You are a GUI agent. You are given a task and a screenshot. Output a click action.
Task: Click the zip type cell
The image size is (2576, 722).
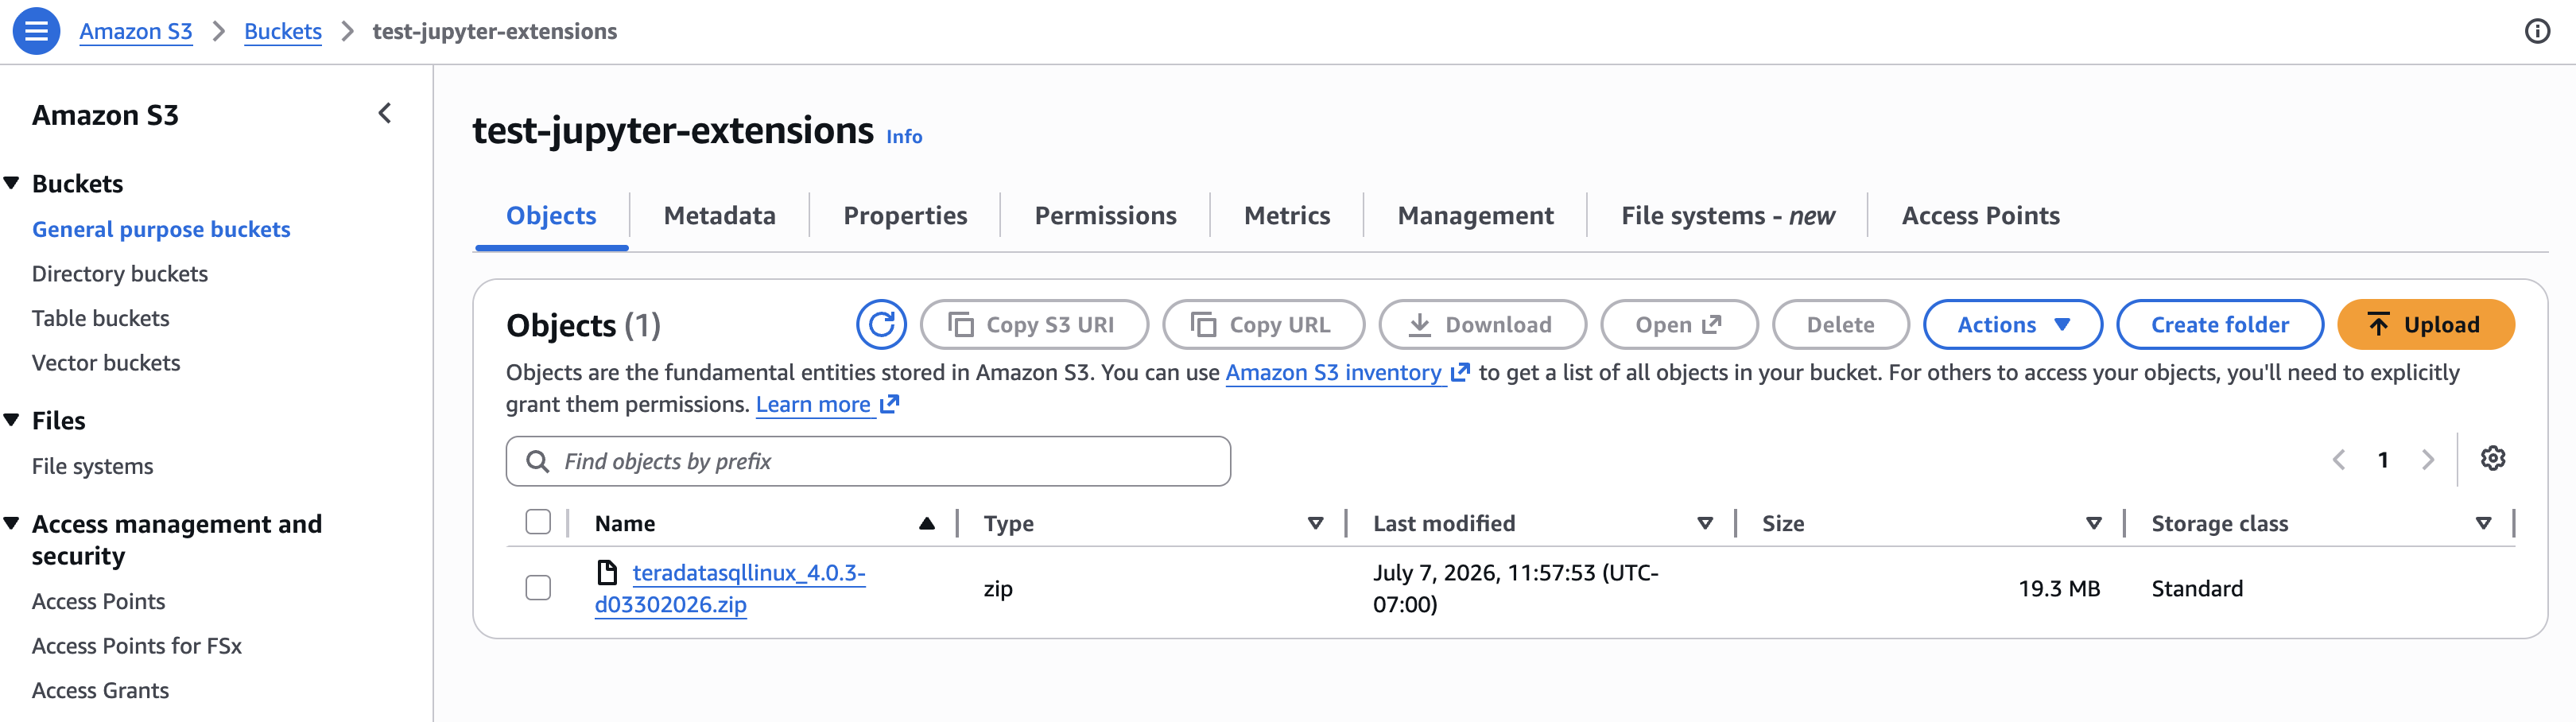pyautogui.click(x=998, y=588)
